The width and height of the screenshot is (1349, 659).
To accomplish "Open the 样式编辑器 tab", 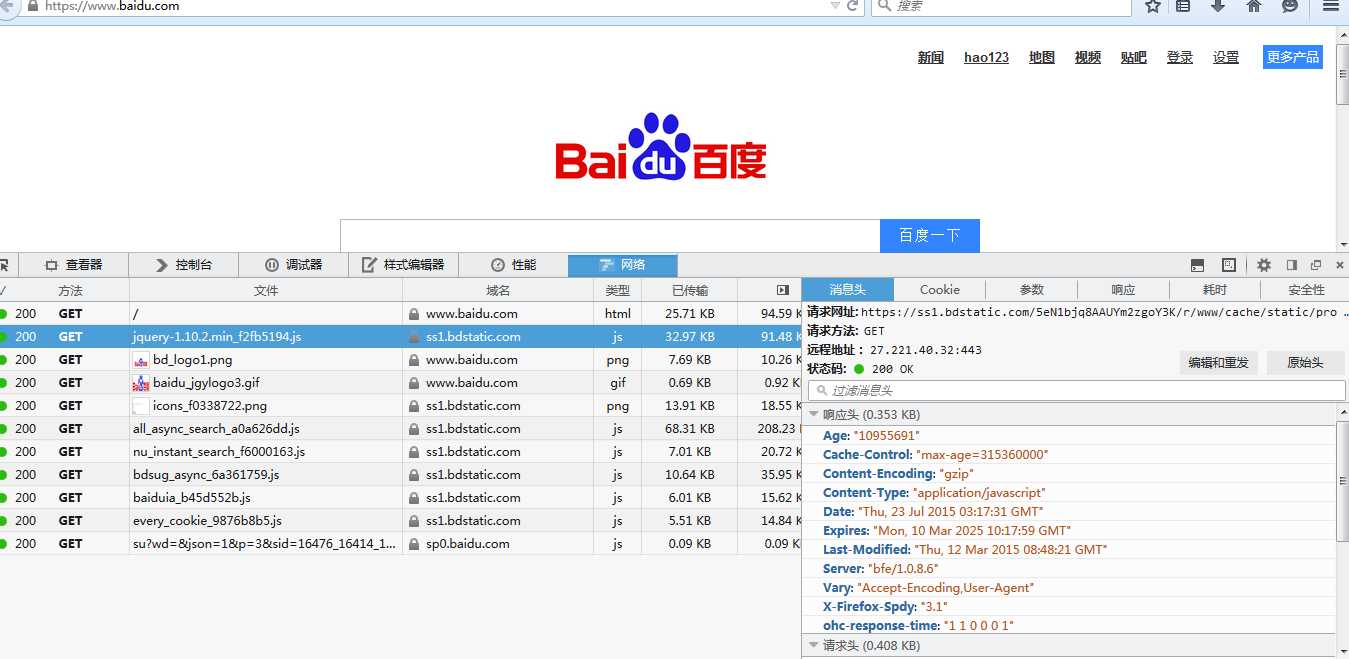I will (403, 265).
